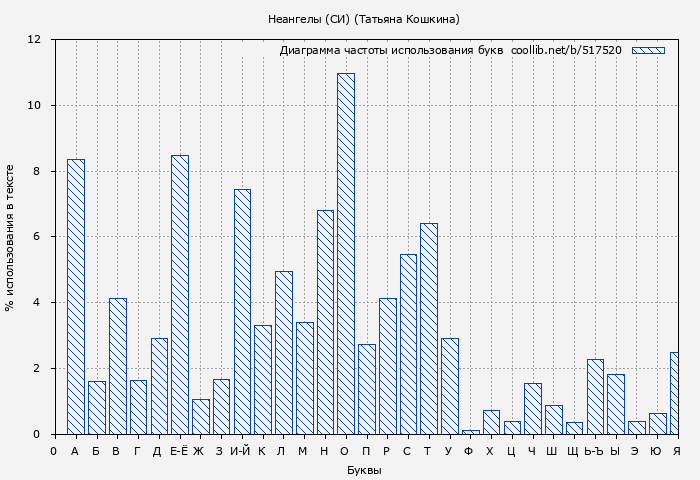Screen dimensions: 700x480
Task: Select the bar for letter Р
Action: (387, 366)
